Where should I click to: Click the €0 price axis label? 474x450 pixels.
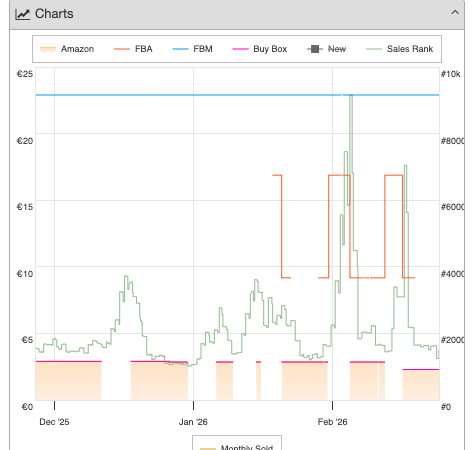(x=27, y=407)
